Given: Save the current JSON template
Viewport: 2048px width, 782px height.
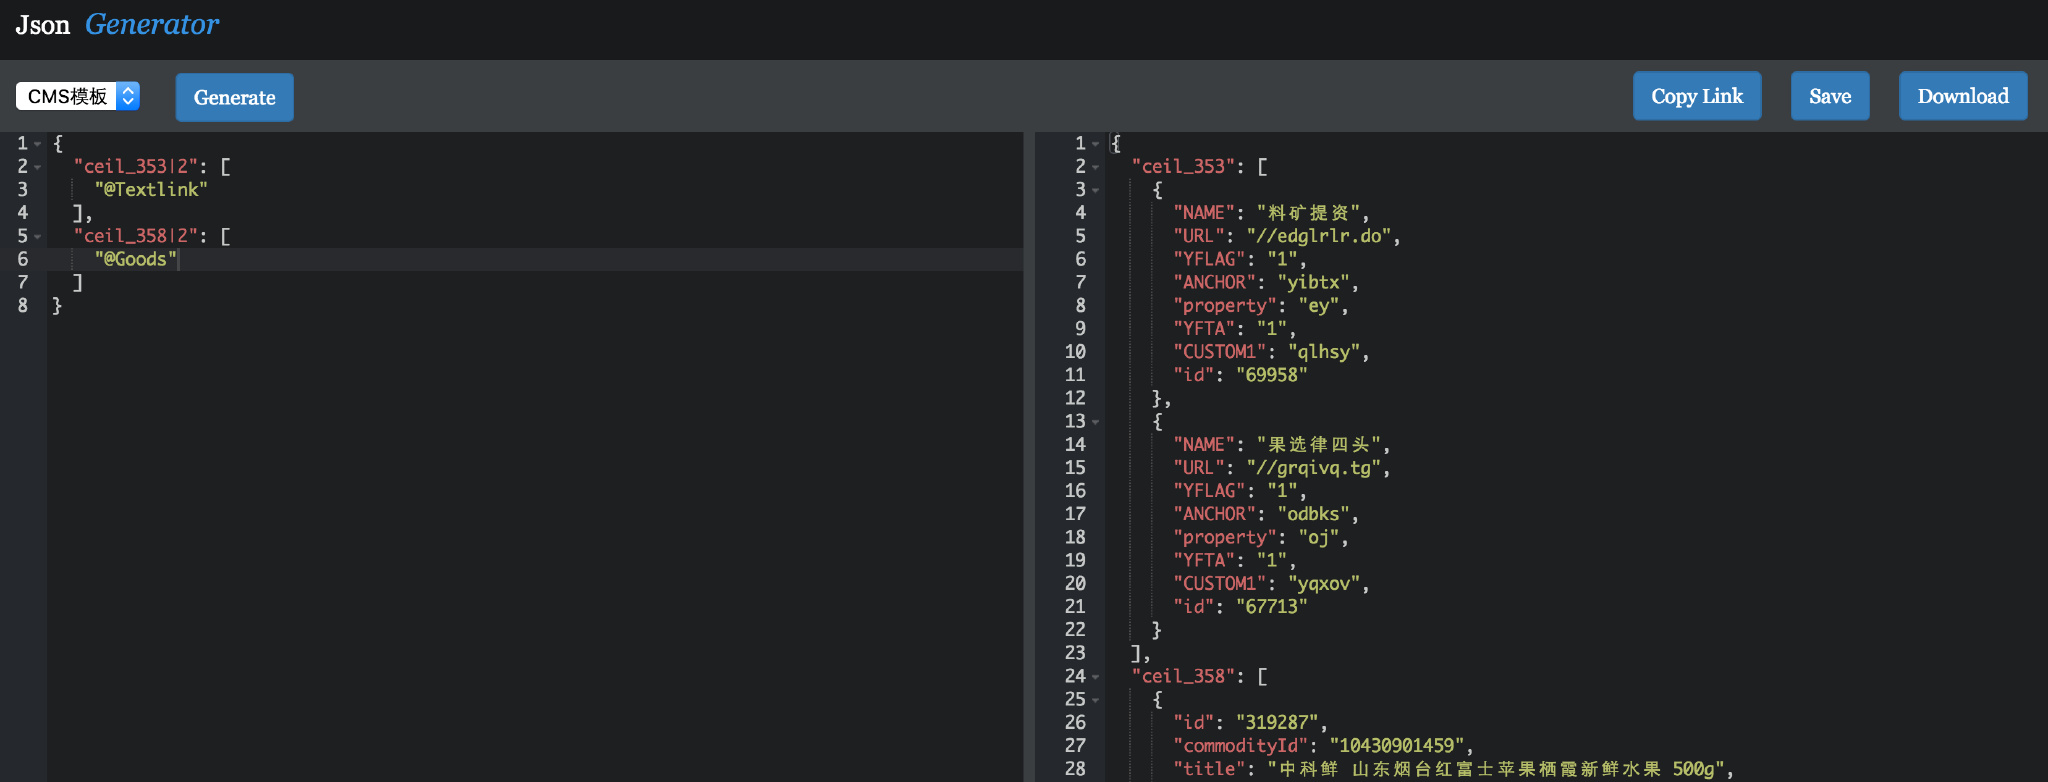Looking at the screenshot, I should [1830, 96].
